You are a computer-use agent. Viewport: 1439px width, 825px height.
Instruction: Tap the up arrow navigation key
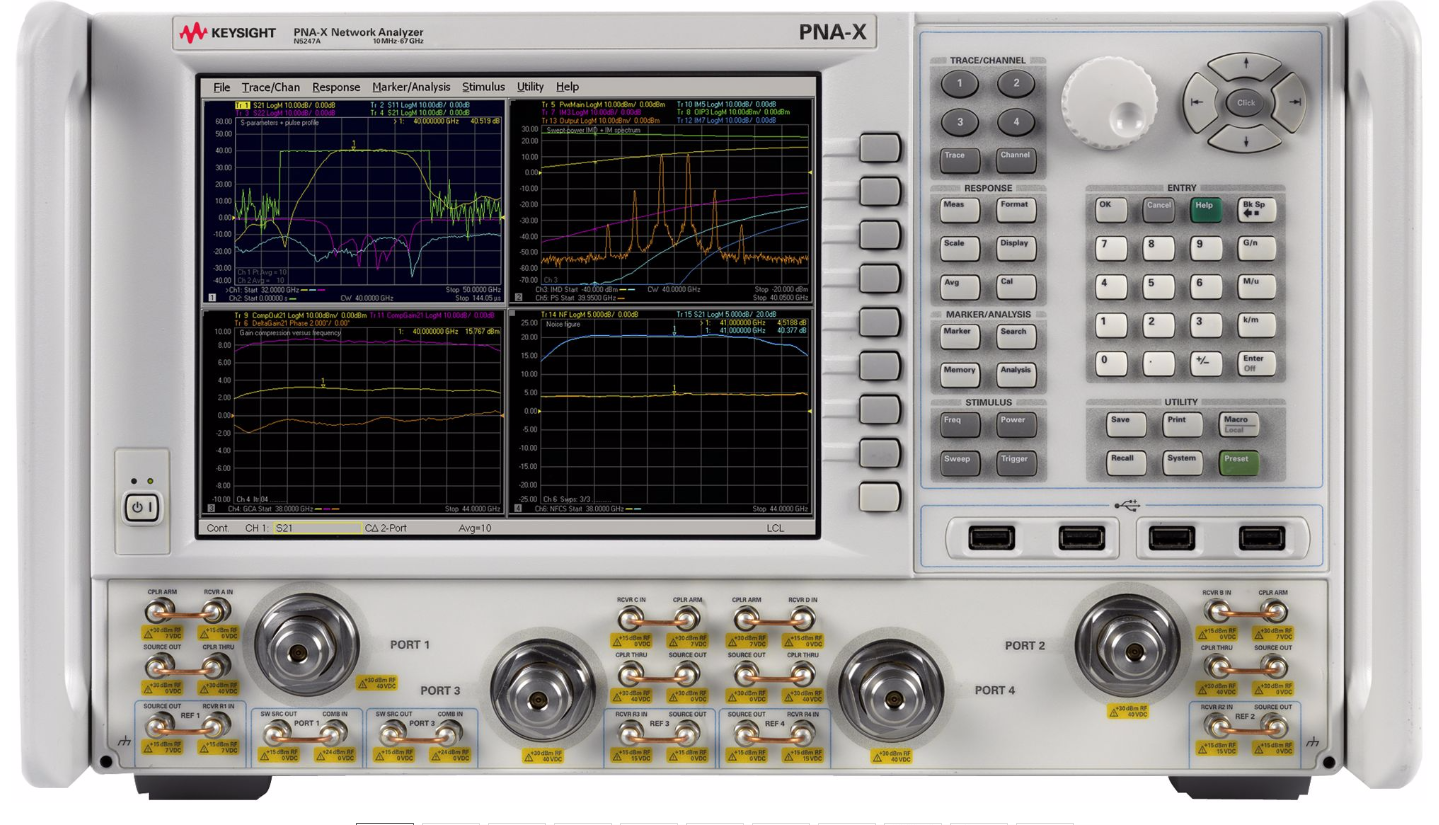pyautogui.click(x=1246, y=65)
